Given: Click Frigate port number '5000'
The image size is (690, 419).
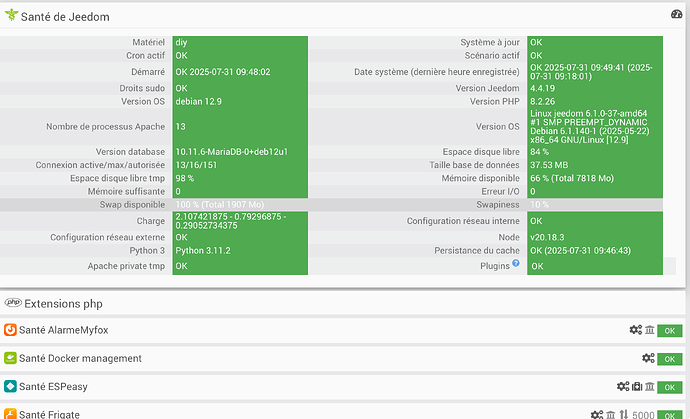Looking at the screenshot, I should pyautogui.click(x=643, y=415).
